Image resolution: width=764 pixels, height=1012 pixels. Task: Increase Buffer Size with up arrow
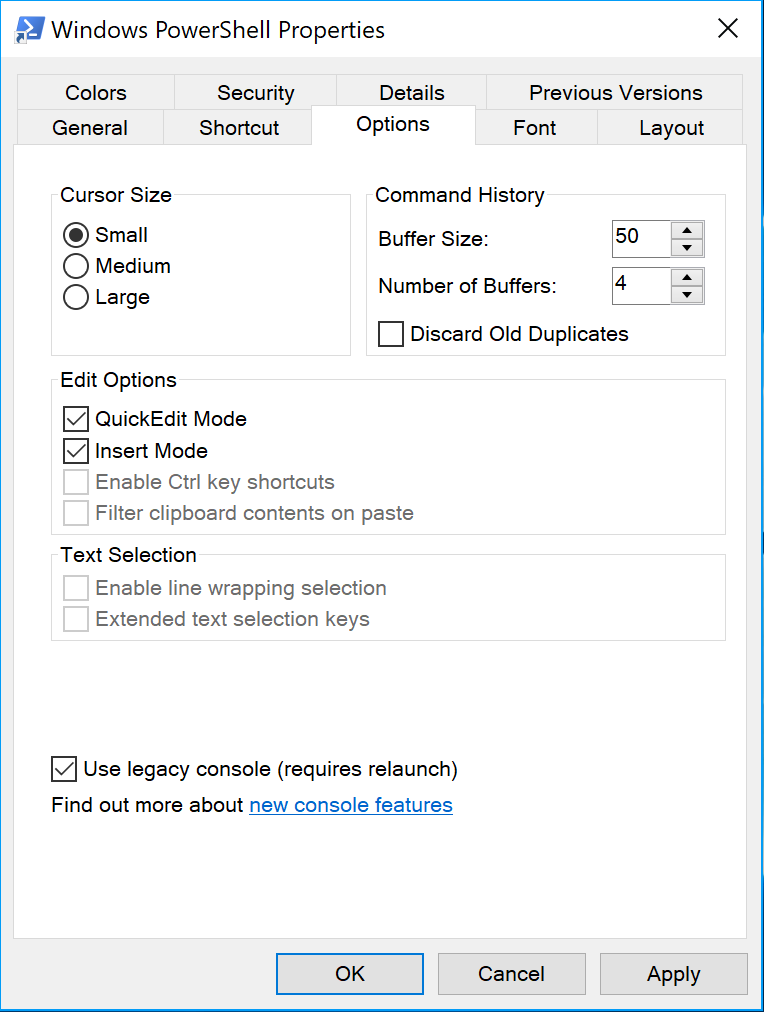click(x=687, y=230)
